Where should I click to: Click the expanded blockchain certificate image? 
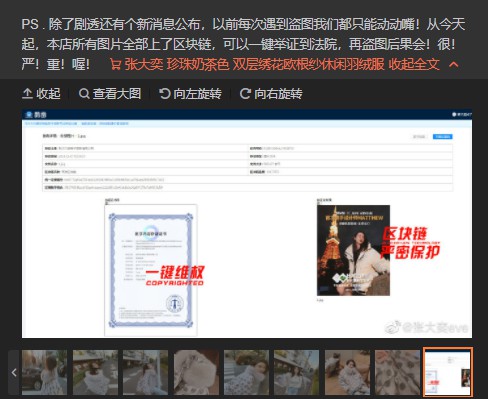[247, 223]
